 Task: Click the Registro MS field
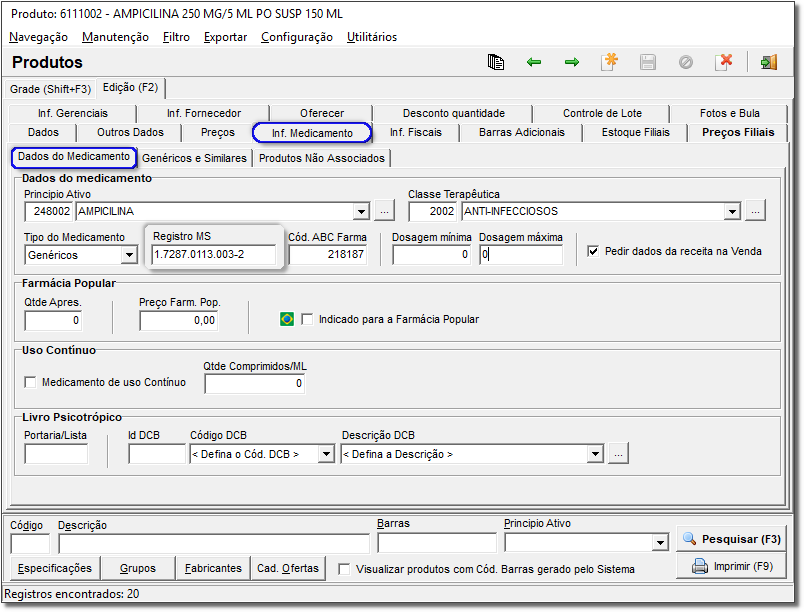[x=214, y=254]
